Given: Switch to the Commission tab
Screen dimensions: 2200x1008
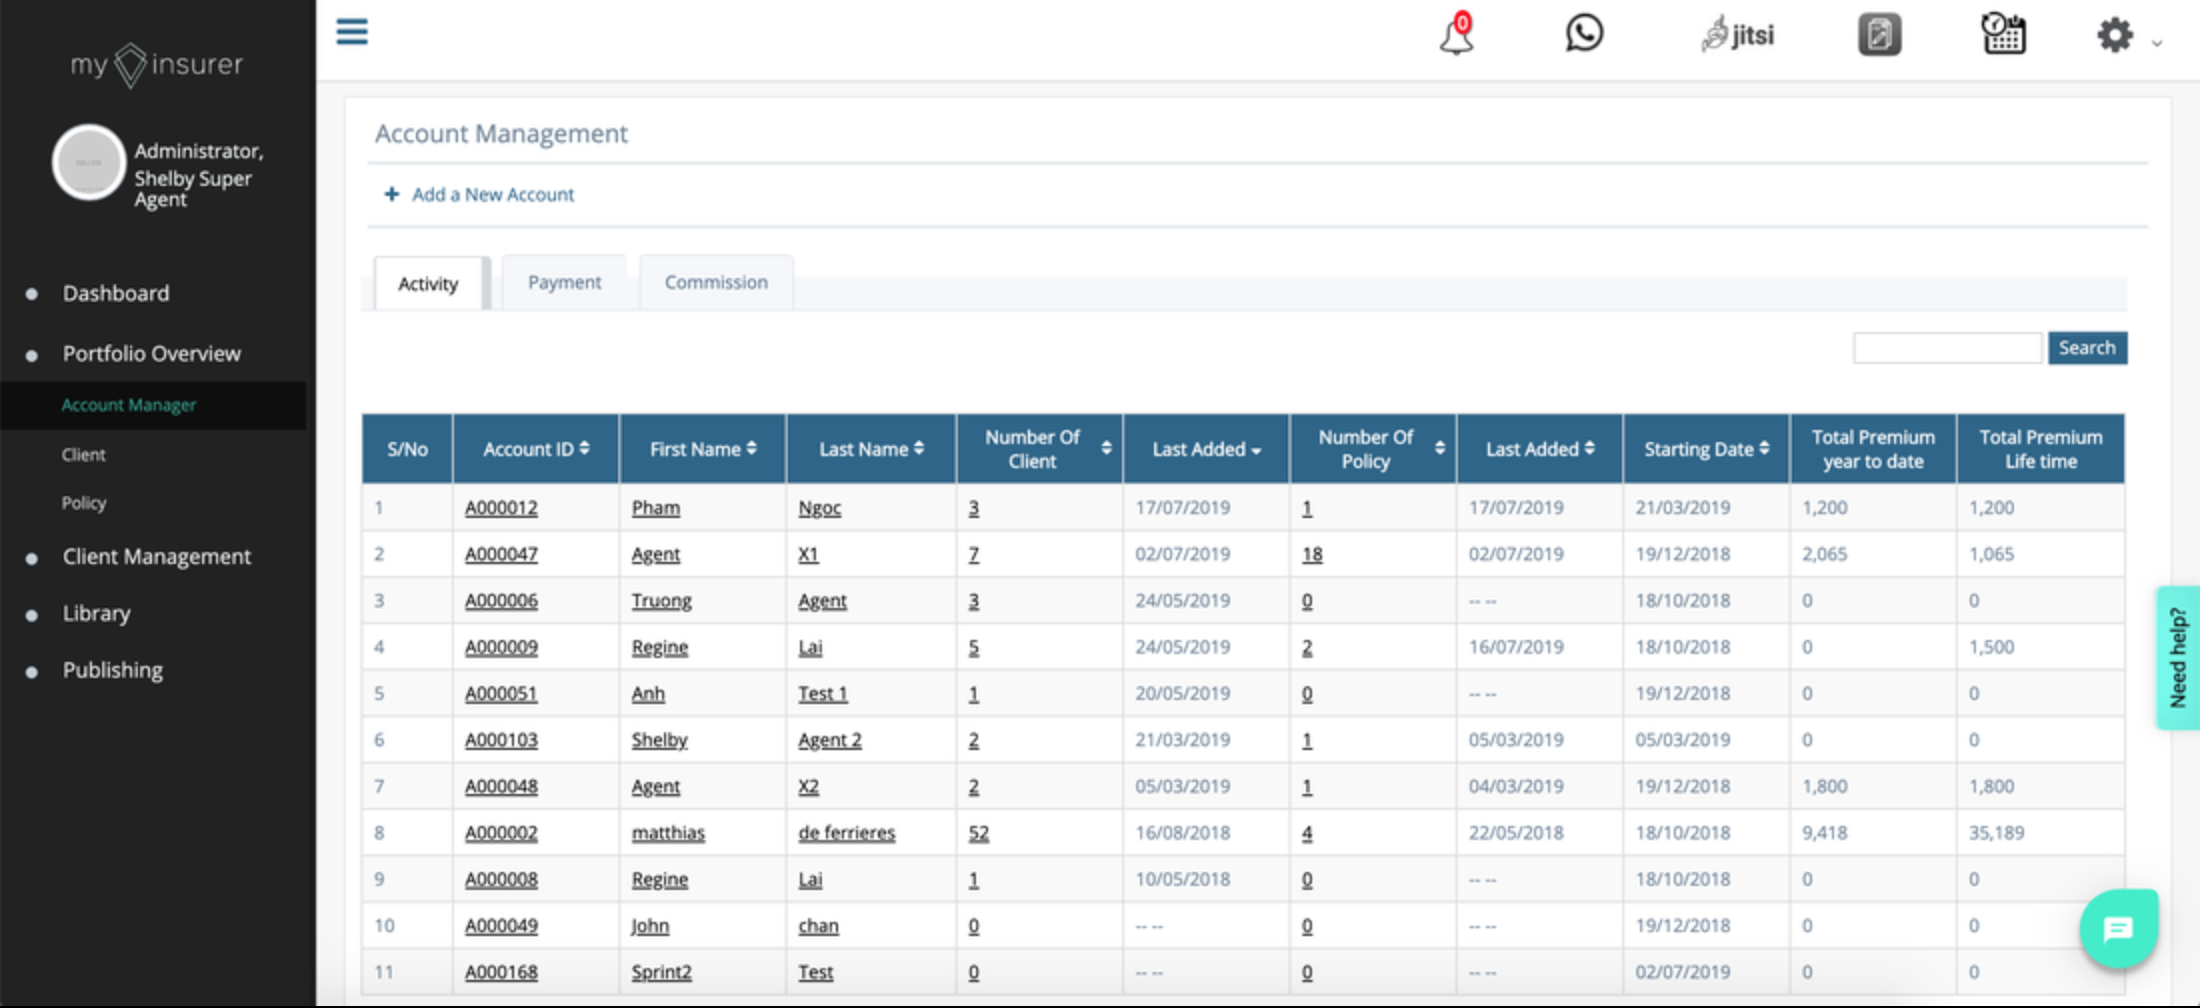Looking at the screenshot, I should click(x=716, y=282).
